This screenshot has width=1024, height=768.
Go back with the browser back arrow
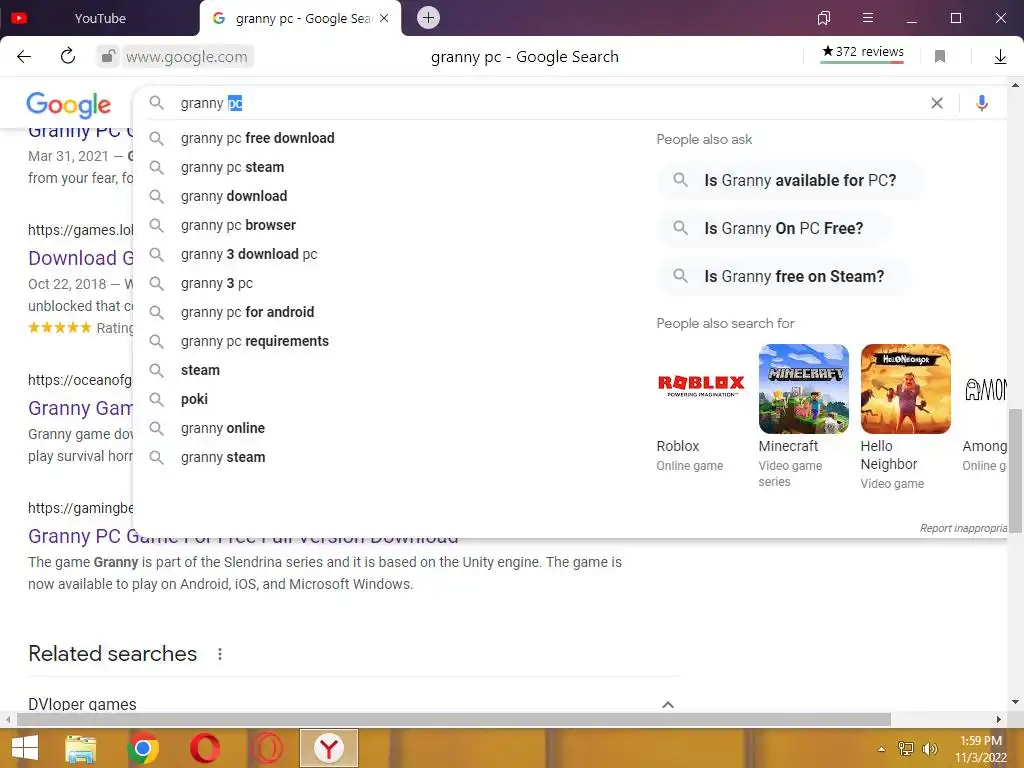click(24, 57)
